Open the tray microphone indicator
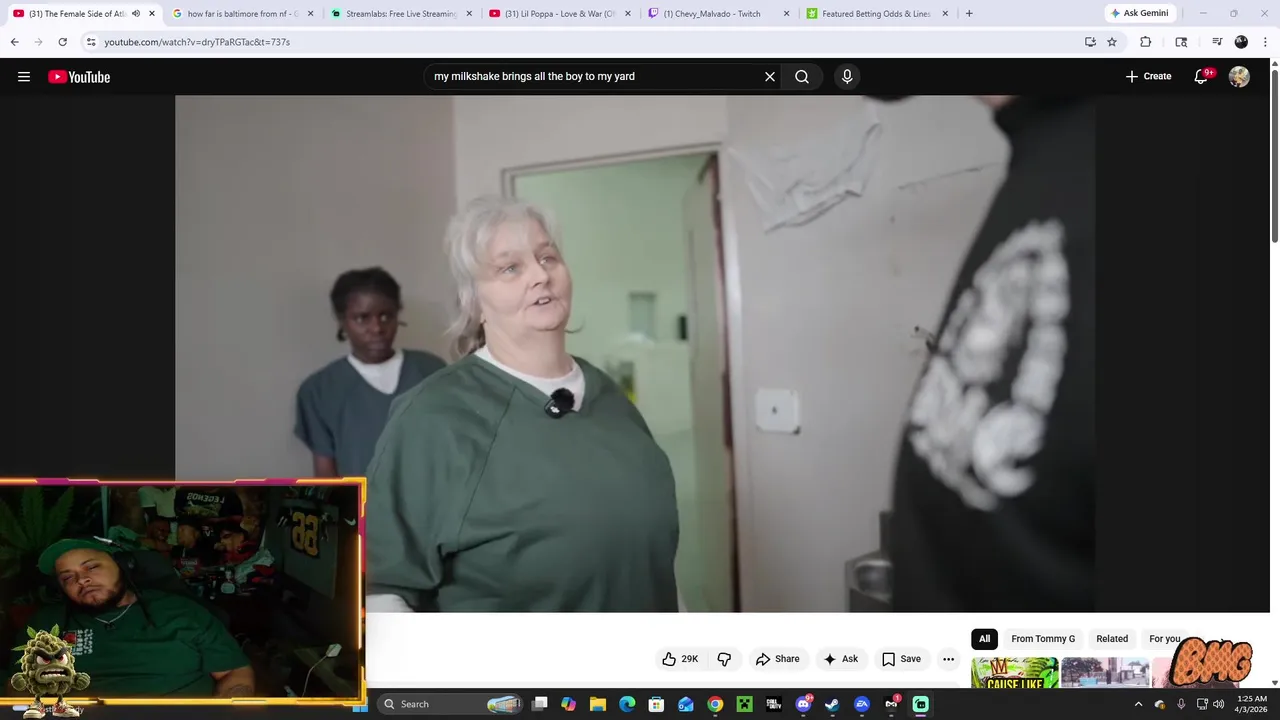1280x720 pixels. click(x=1180, y=704)
